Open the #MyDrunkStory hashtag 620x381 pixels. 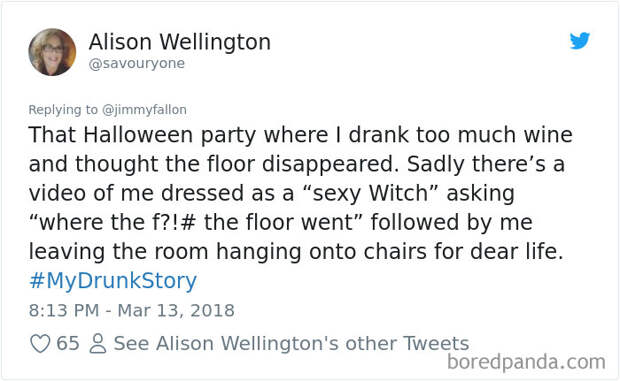113,281
